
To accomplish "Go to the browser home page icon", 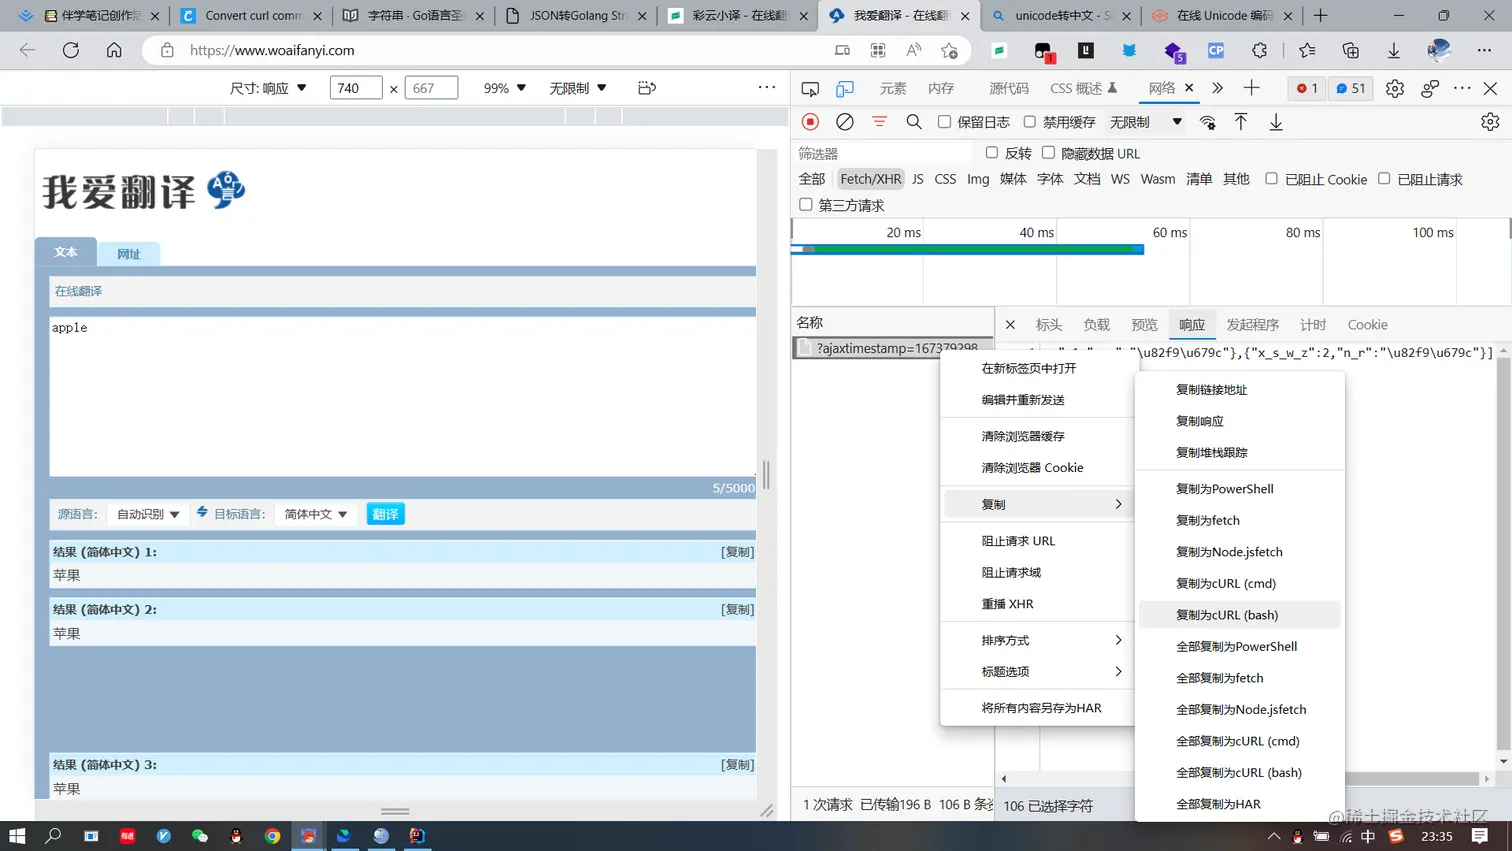I will (x=114, y=50).
